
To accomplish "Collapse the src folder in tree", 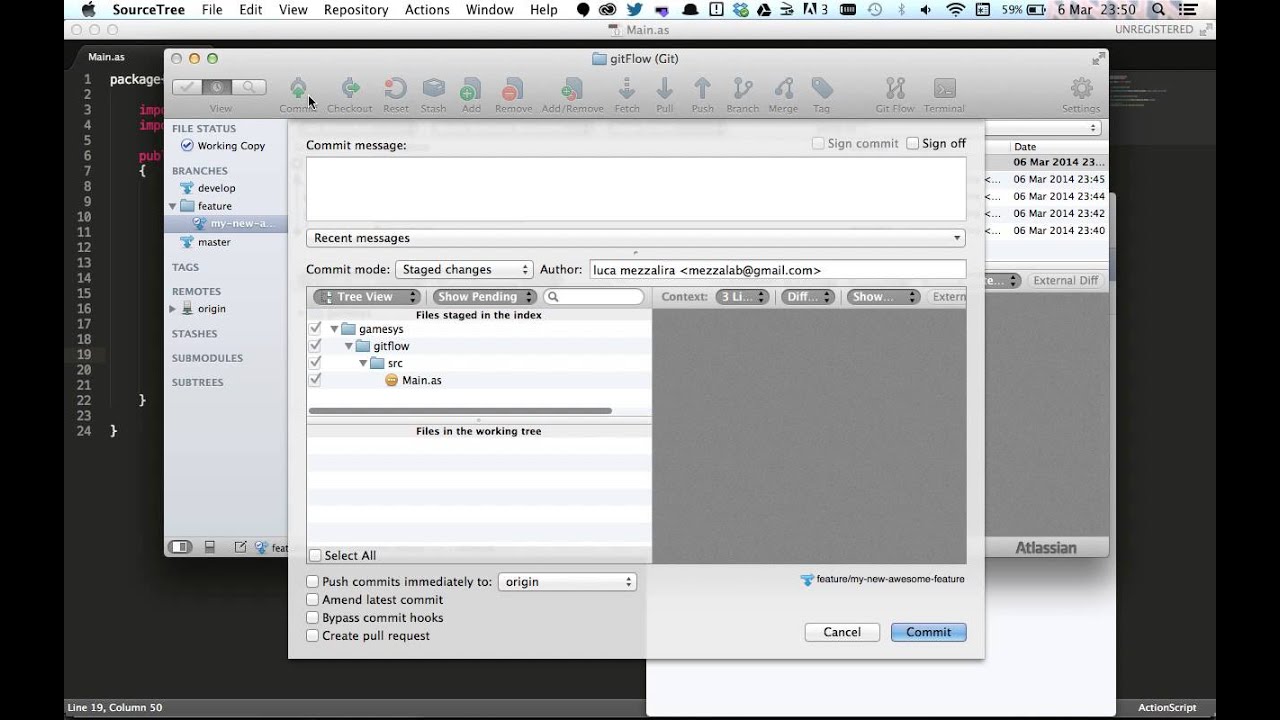I will [x=363, y=363].
